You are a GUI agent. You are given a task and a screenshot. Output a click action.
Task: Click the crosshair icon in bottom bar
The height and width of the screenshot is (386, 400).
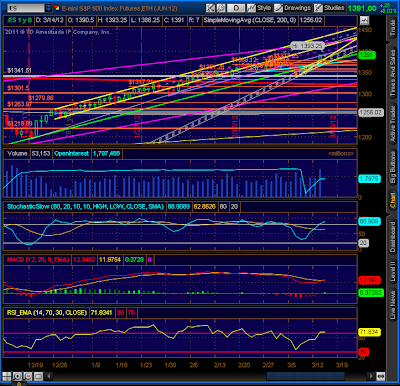point(7,377)
